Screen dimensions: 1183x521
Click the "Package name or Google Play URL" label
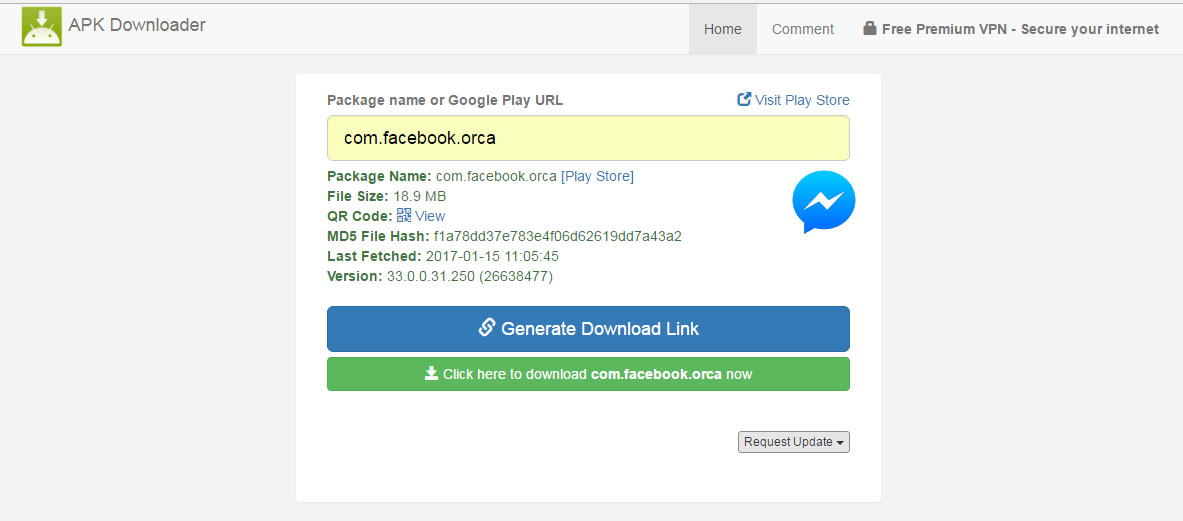point(445,100)
